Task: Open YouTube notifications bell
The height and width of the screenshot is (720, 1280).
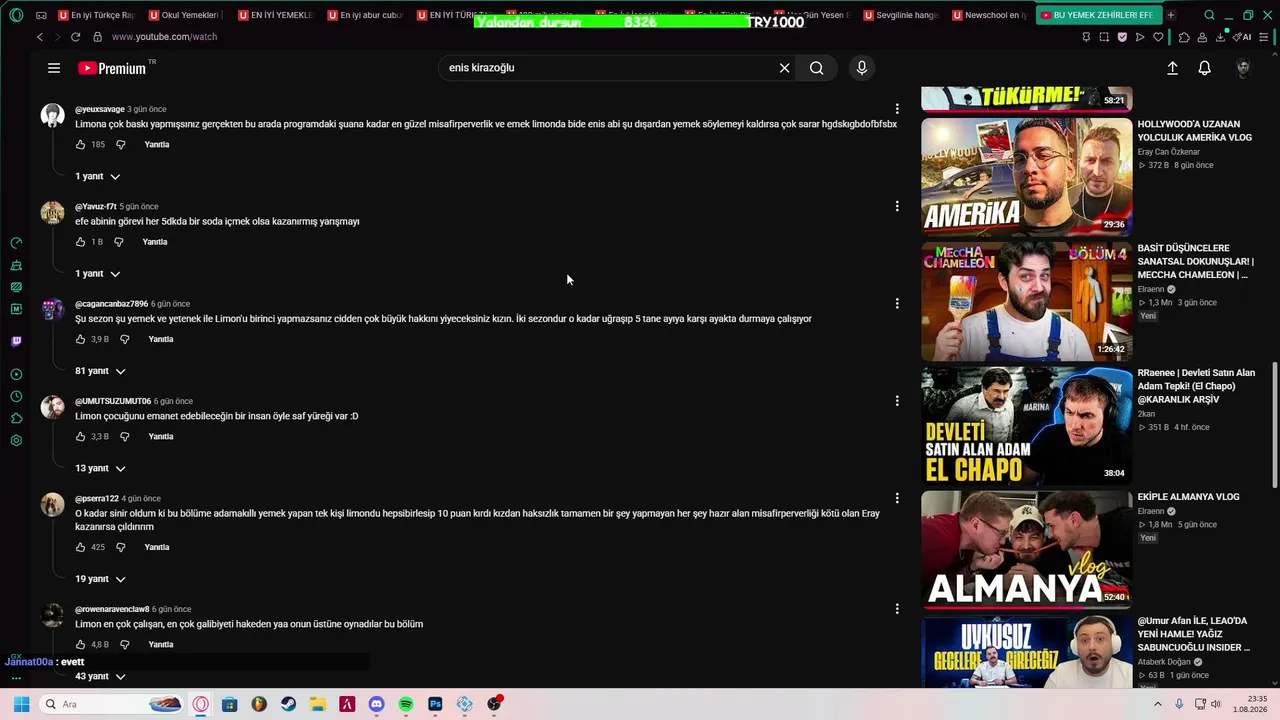Action: 1205,68
